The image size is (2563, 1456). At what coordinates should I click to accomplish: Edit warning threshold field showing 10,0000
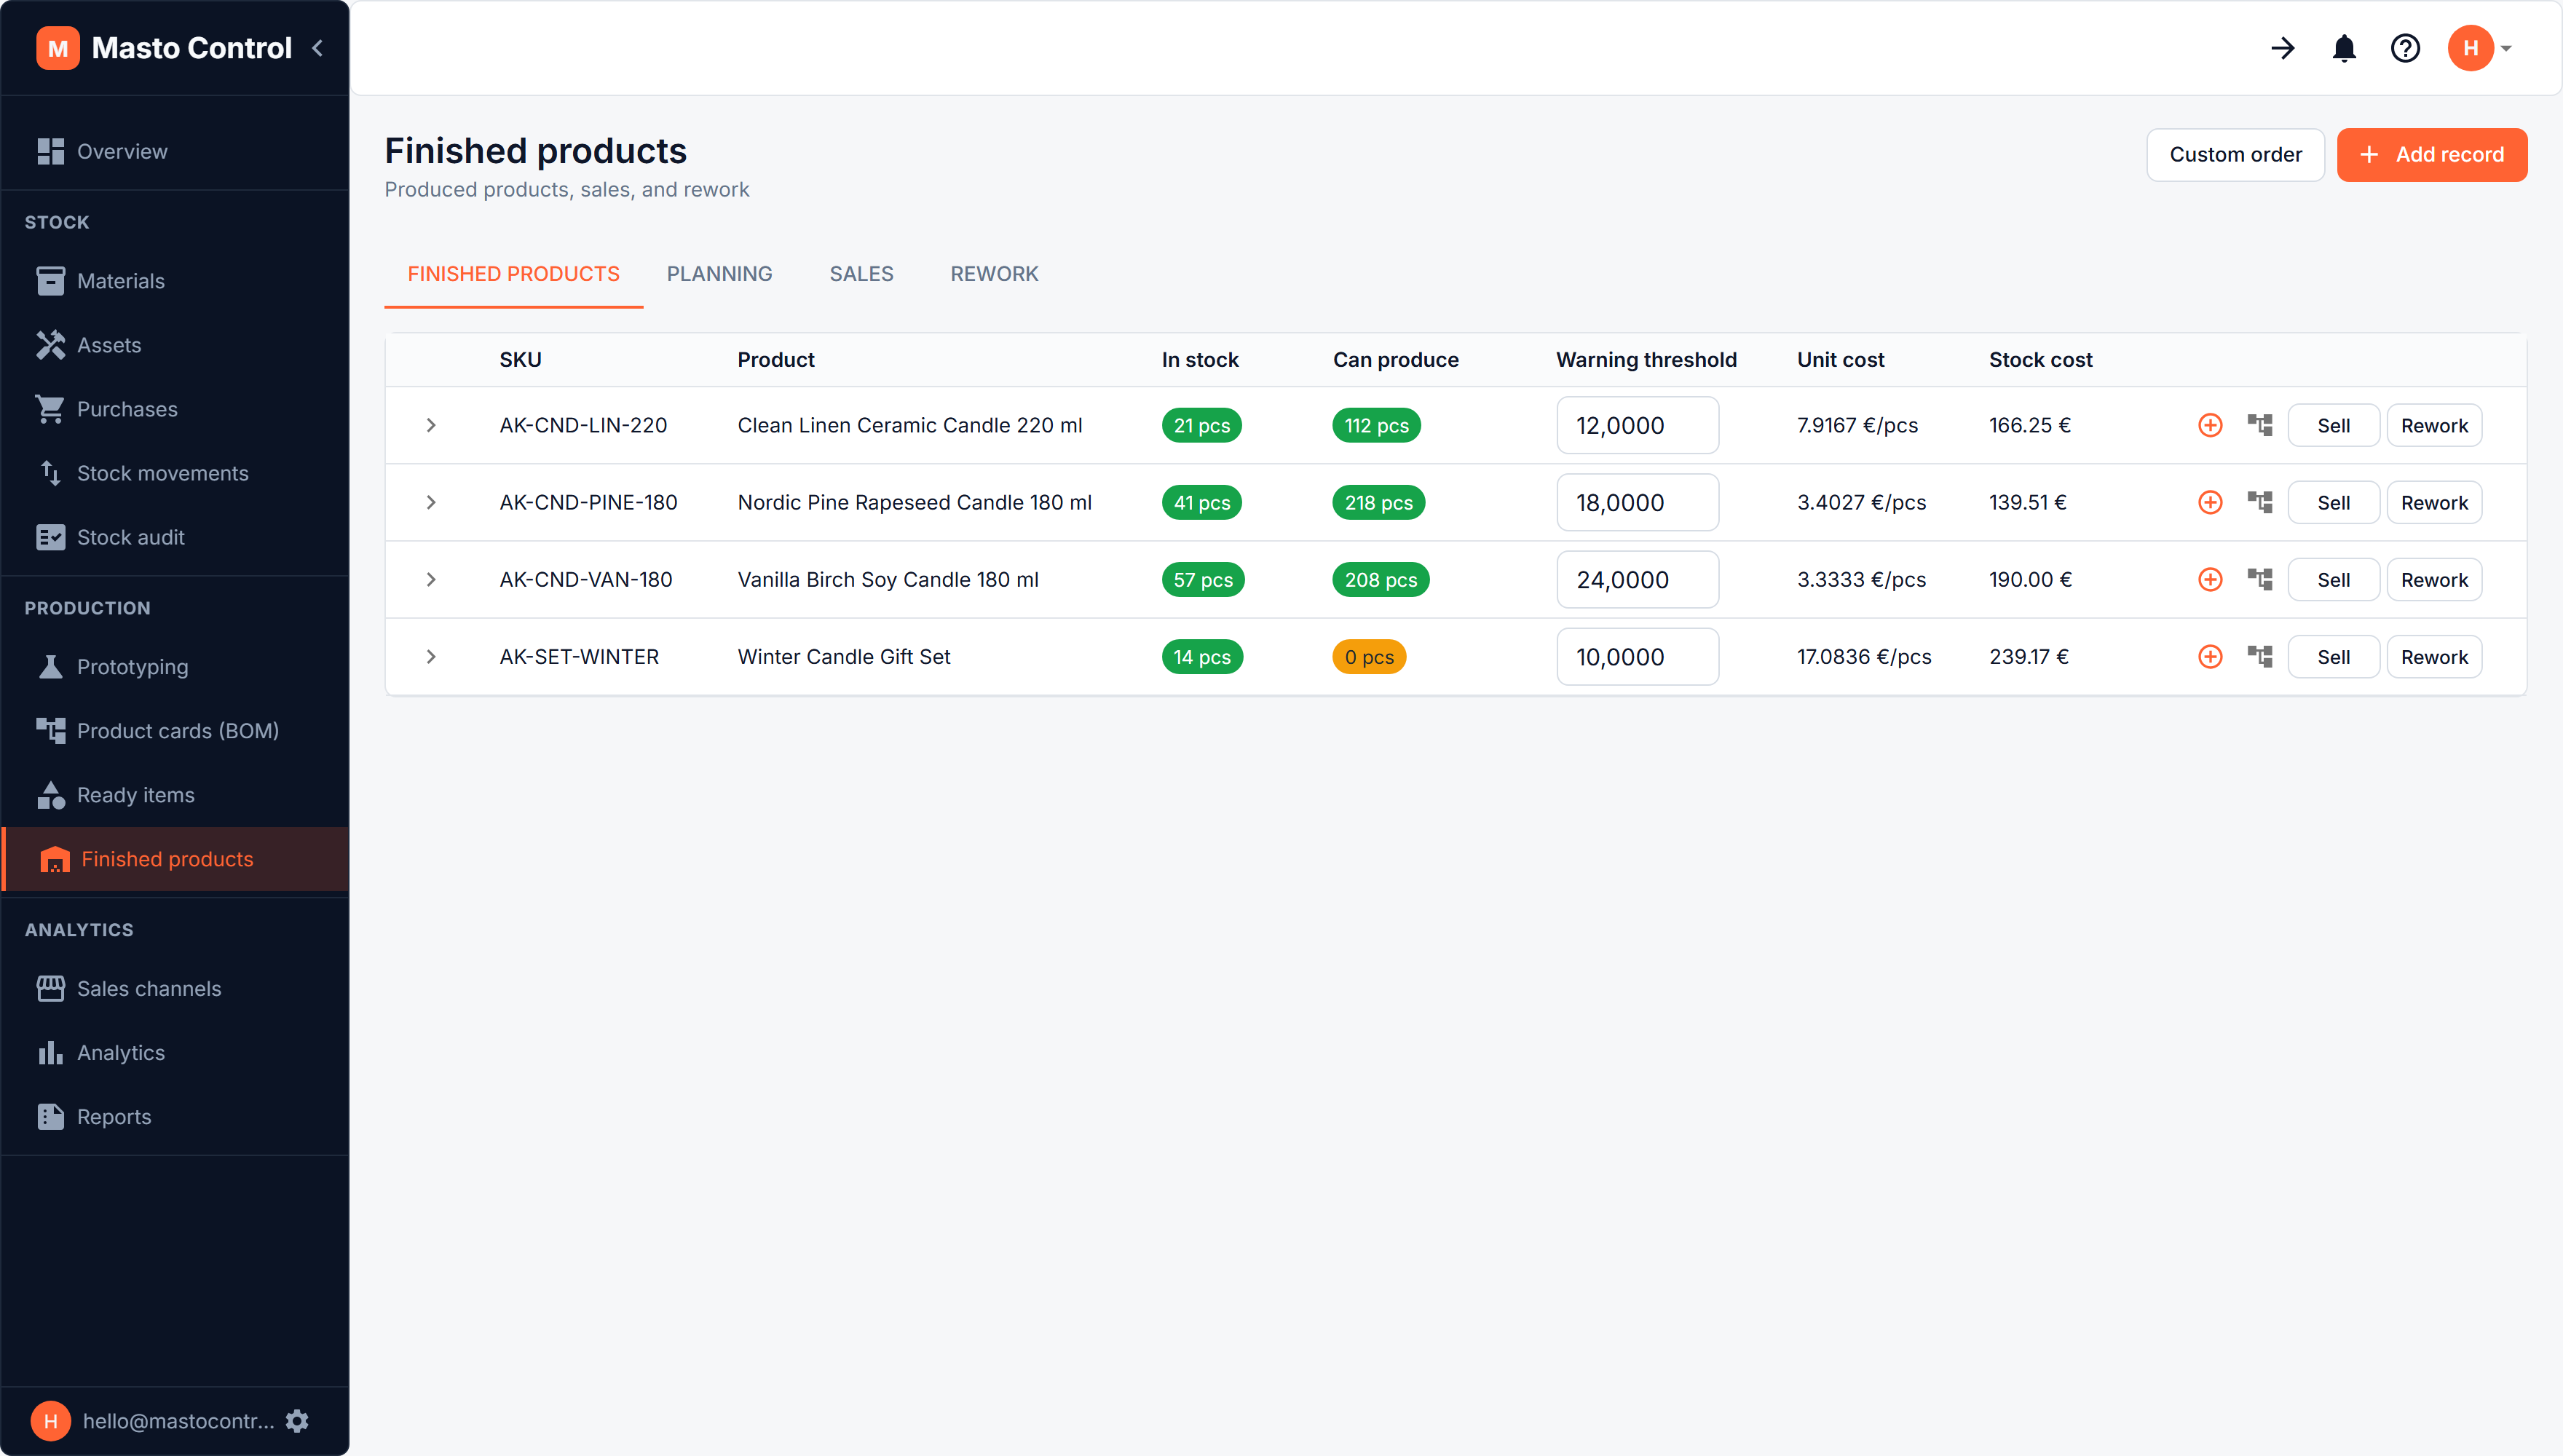click(1637, 656)
